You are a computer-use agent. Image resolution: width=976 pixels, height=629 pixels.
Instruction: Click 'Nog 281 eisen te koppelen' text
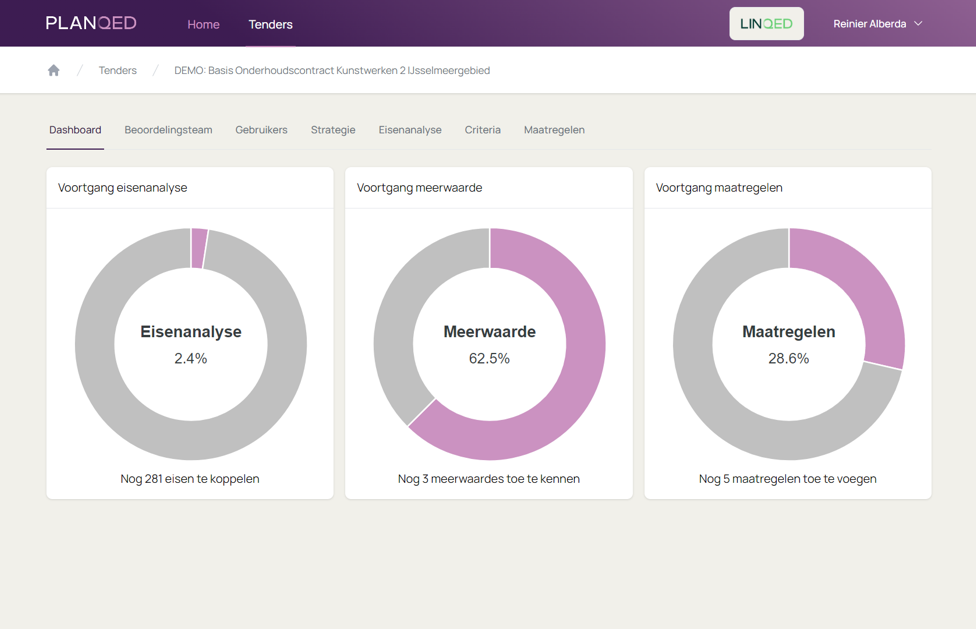pyautogui.click(x=190, y=479)
